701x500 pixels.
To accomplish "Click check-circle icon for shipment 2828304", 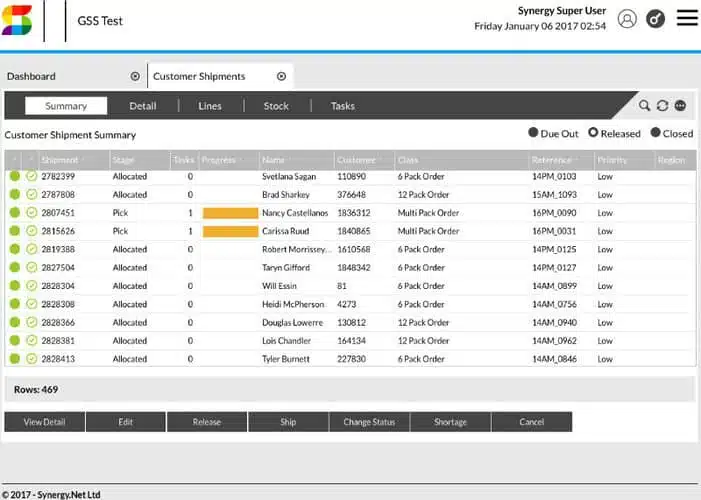I will (31, 285).
